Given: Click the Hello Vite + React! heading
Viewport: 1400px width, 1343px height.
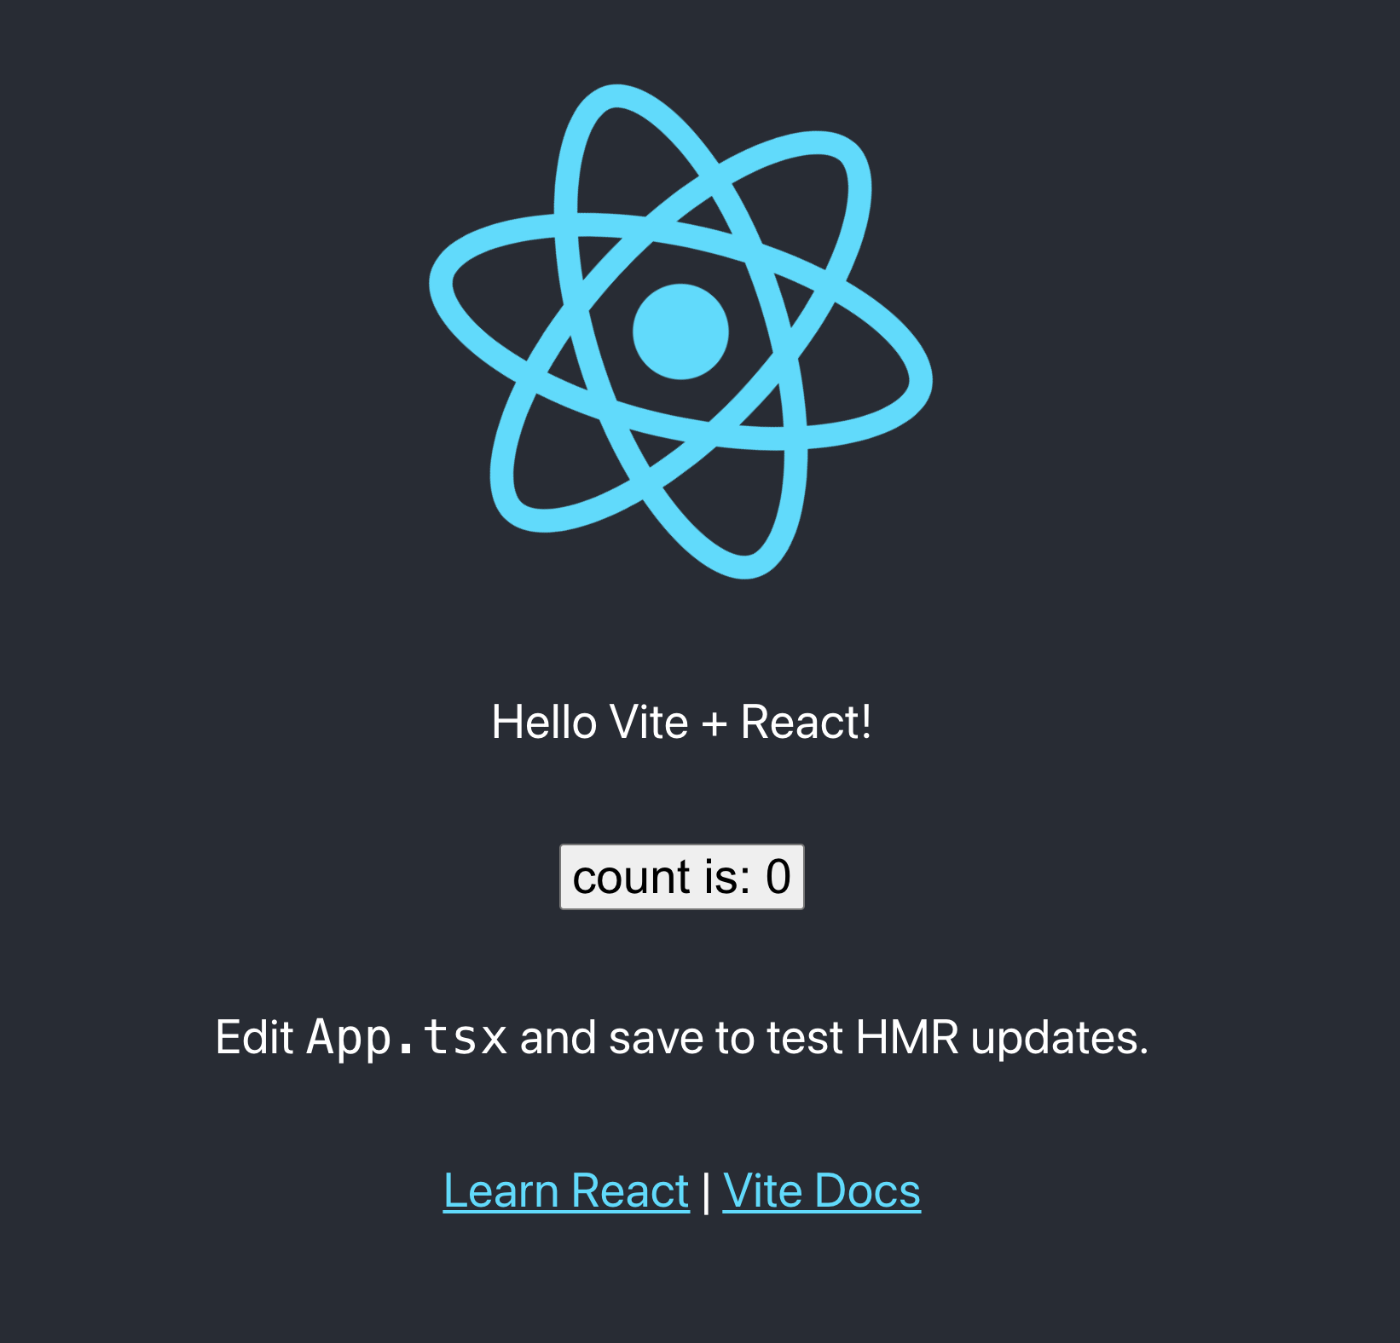Looking at the screenshot, I should point(682,722).
